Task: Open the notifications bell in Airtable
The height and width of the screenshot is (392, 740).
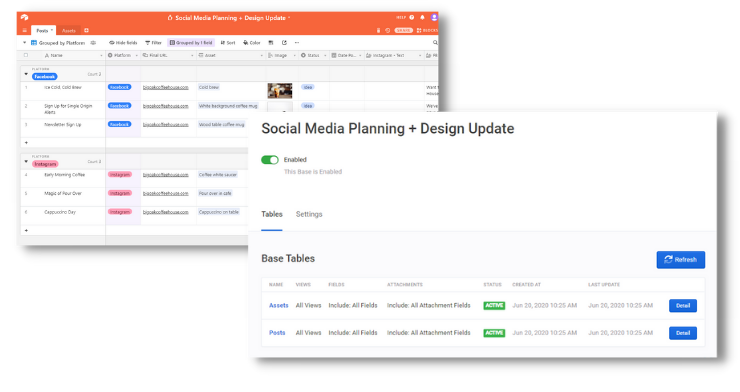Action: click(422, 17)
